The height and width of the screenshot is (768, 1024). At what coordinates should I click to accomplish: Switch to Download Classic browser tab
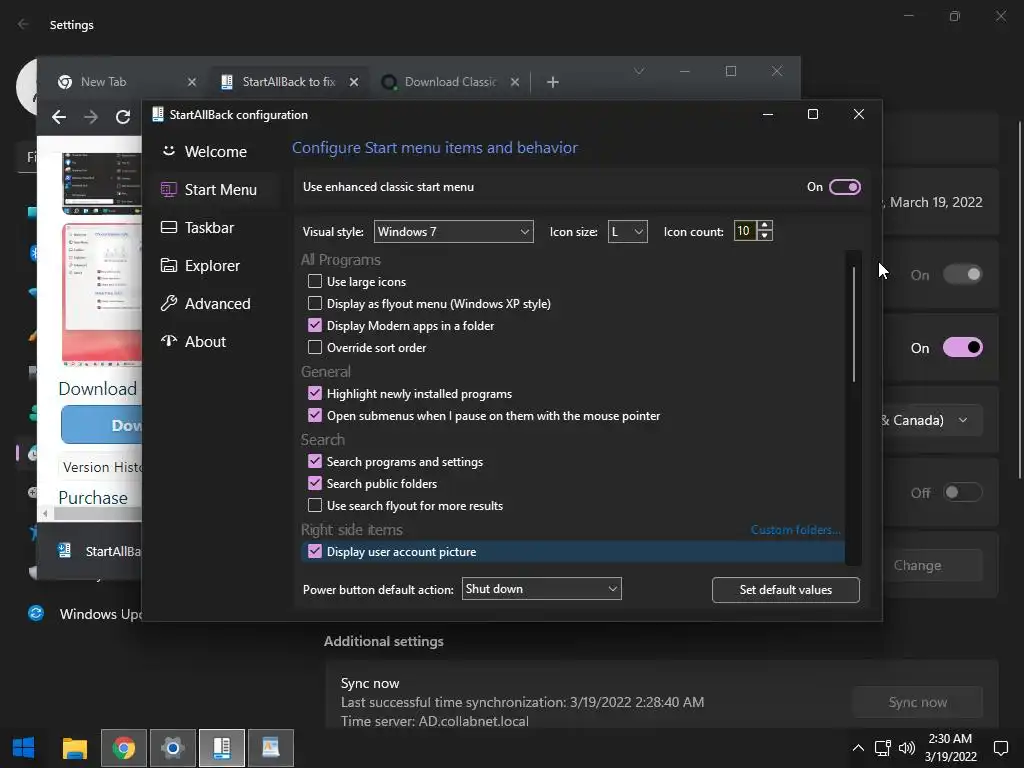pyautogui.click(x=450, y=82)
